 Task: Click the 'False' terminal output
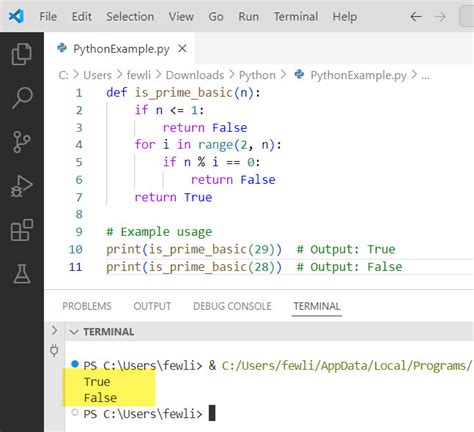tap(100, 398)
